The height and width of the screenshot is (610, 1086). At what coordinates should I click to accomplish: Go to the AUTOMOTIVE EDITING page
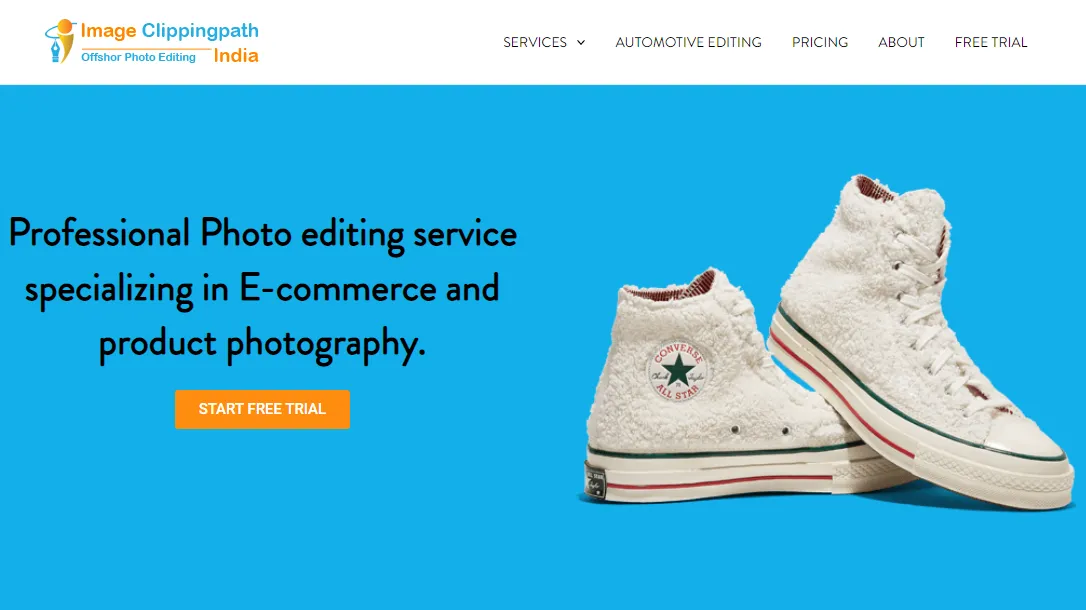click(688, 42)
